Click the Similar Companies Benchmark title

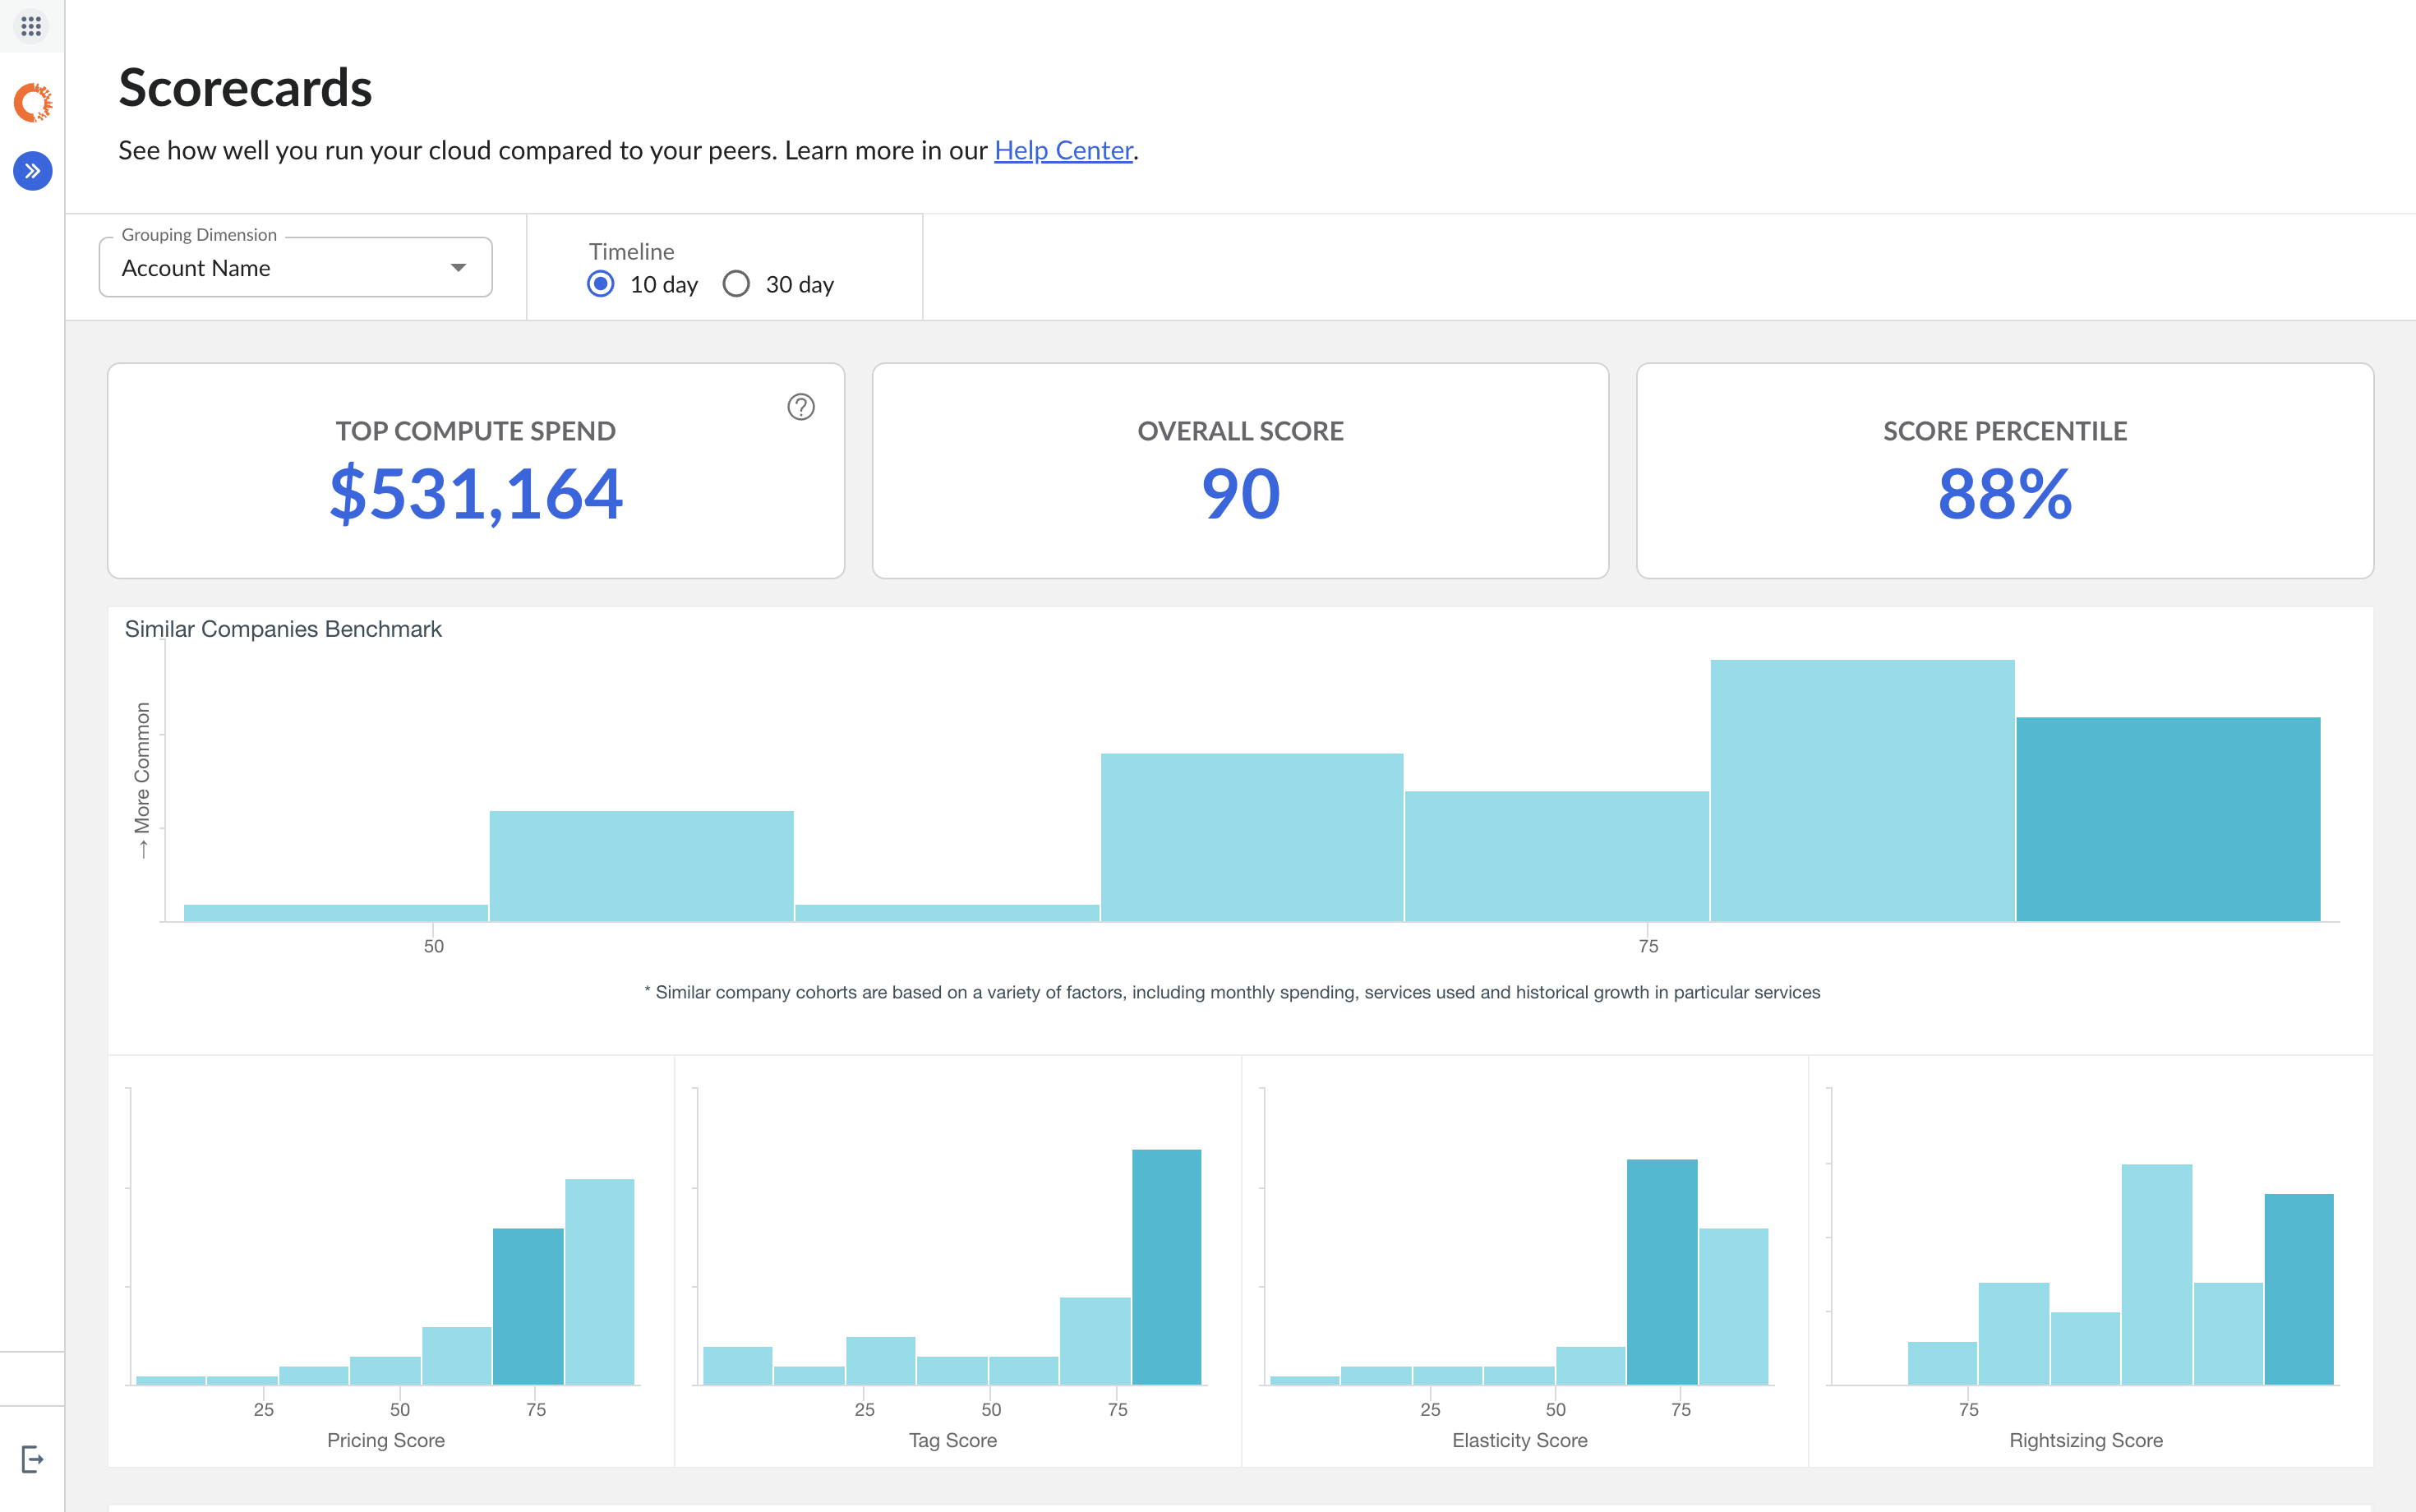[x=283, y=629]
